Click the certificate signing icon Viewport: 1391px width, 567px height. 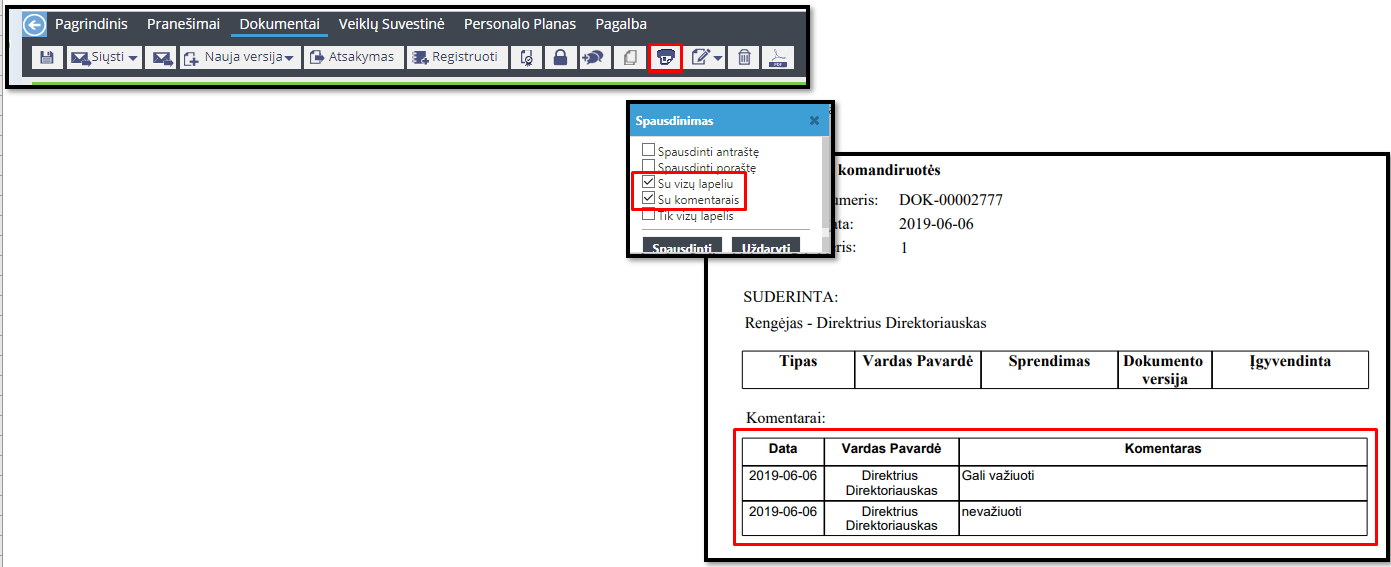point(526,58)
